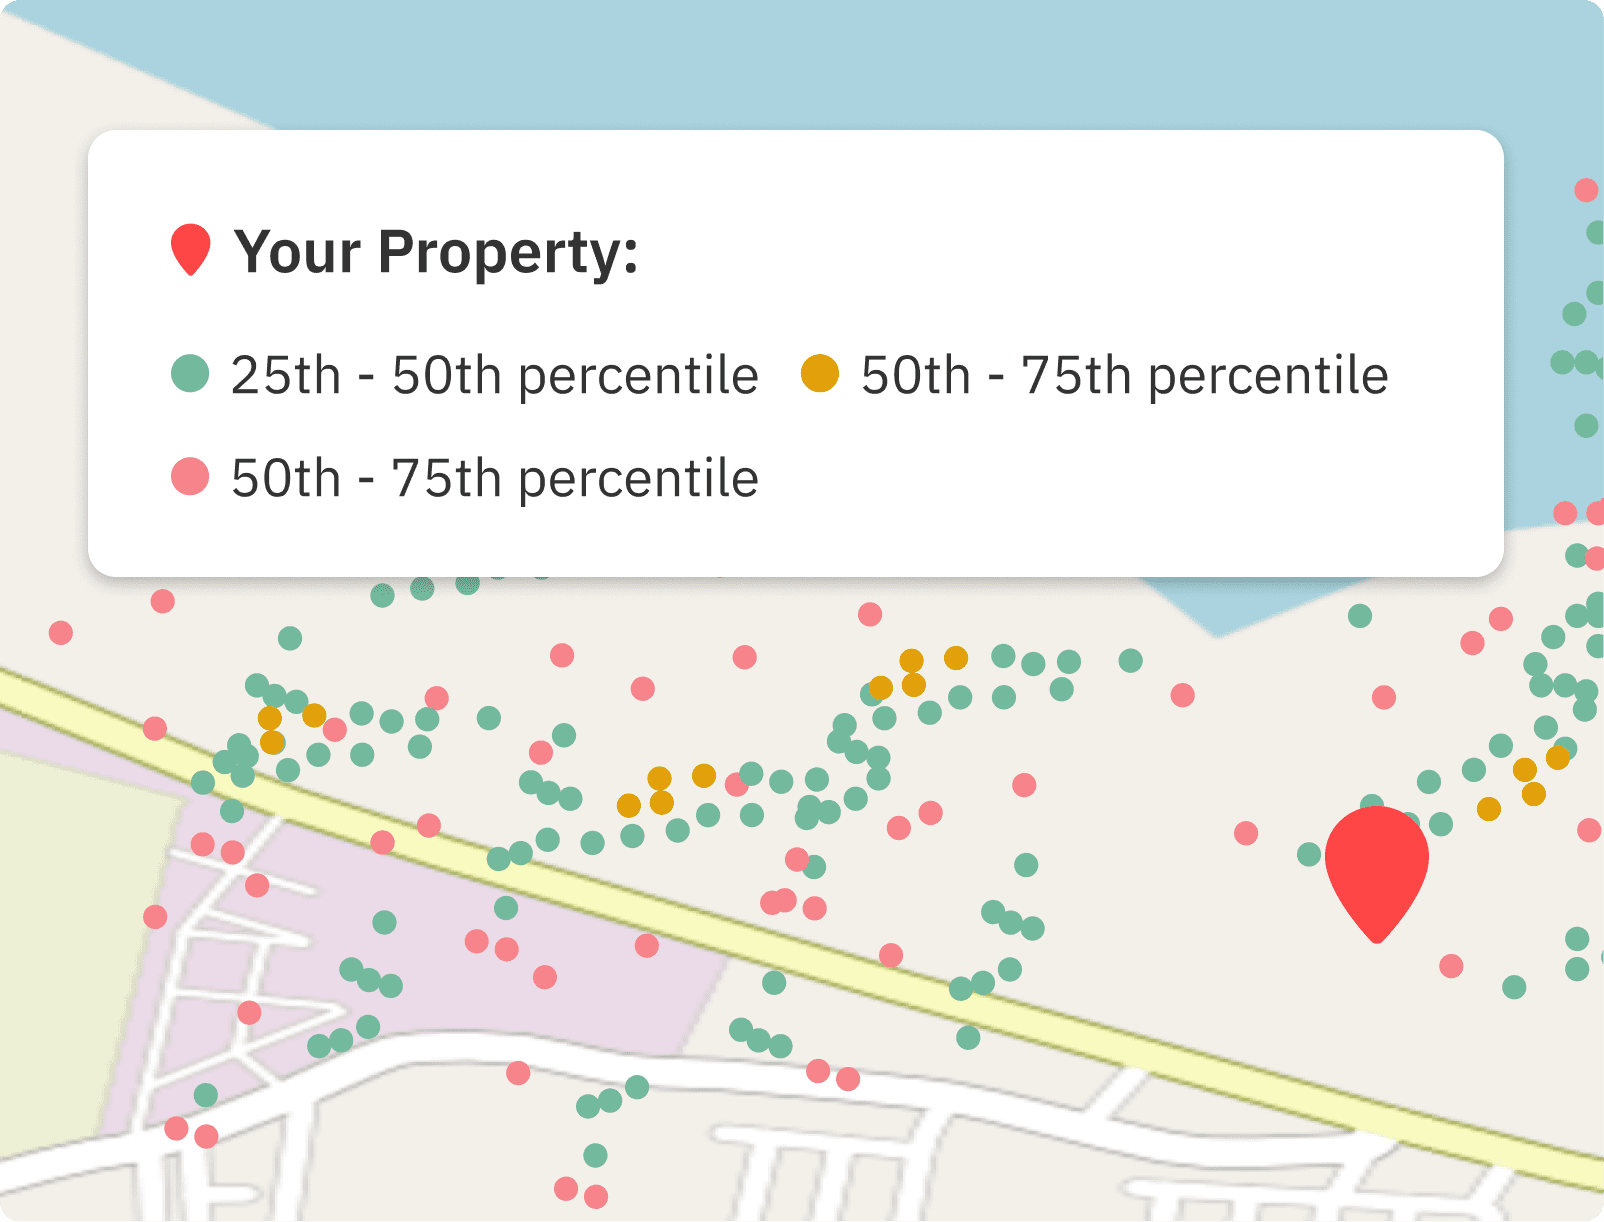Click the nearest pink dot left of the large pin
Screen dimensions: 1604x1222
[1246, 833]
